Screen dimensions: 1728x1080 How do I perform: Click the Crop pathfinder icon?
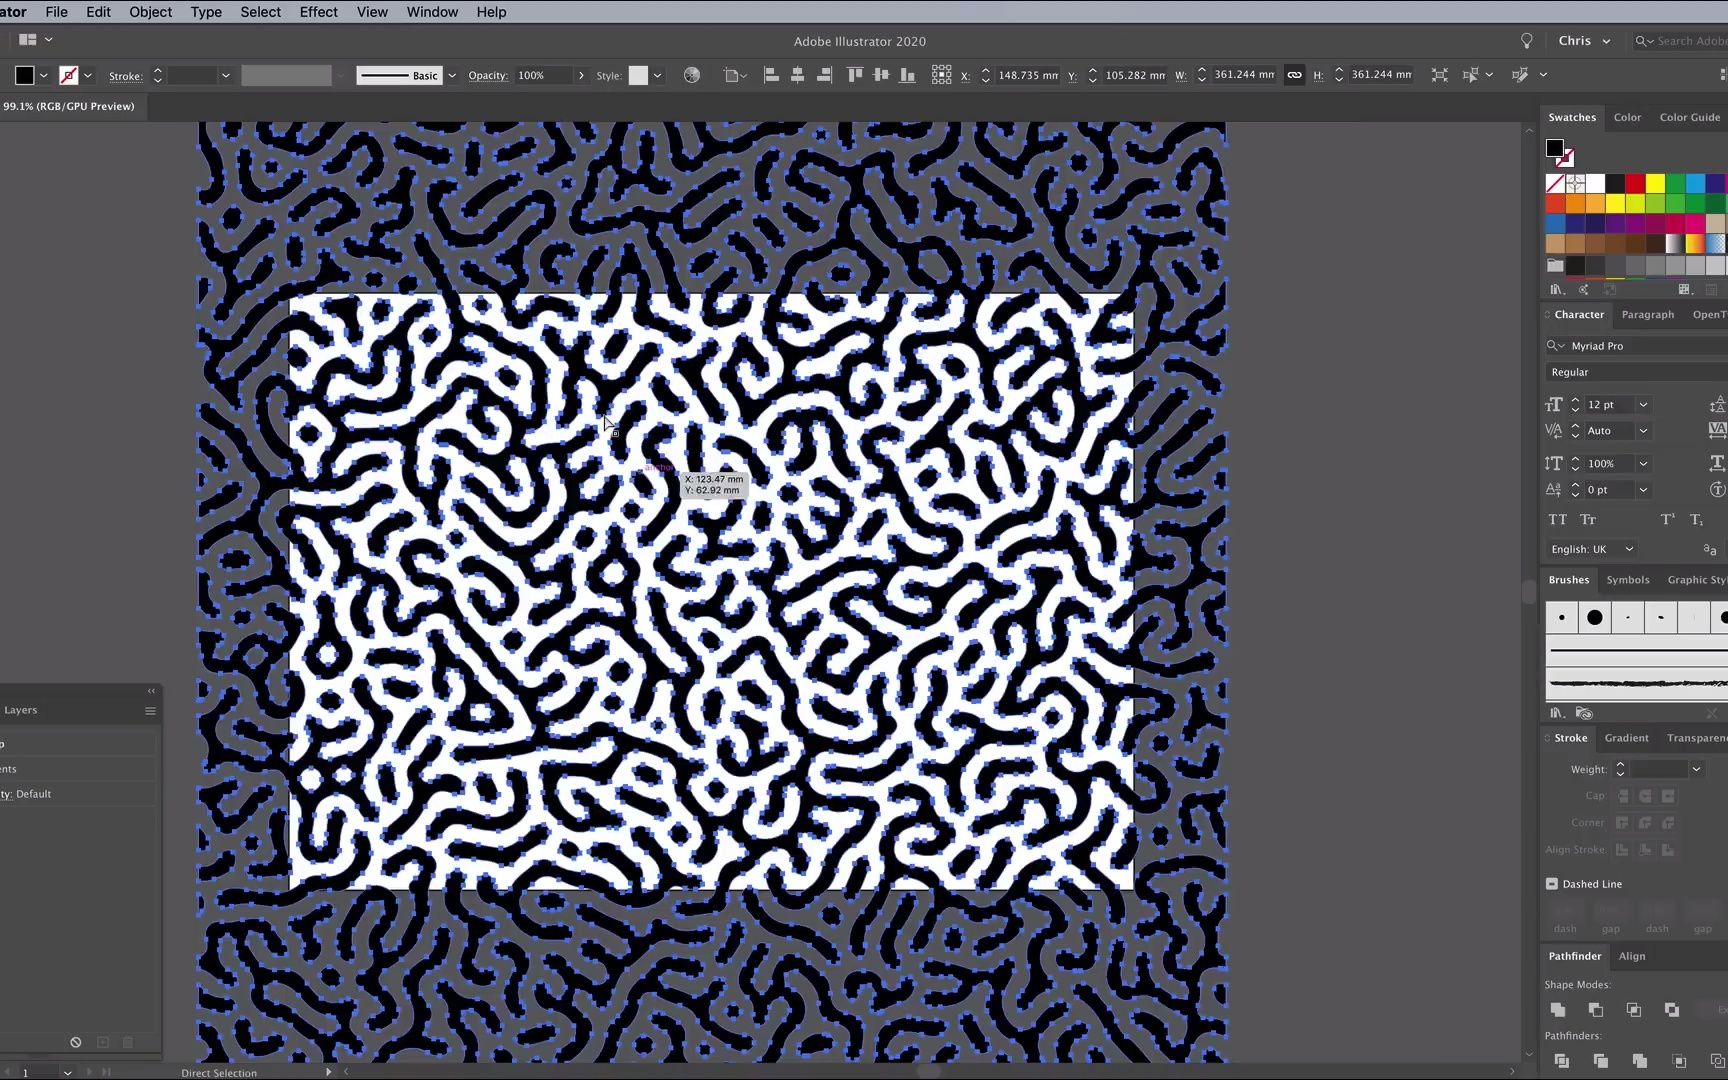coord(1679,1061)
